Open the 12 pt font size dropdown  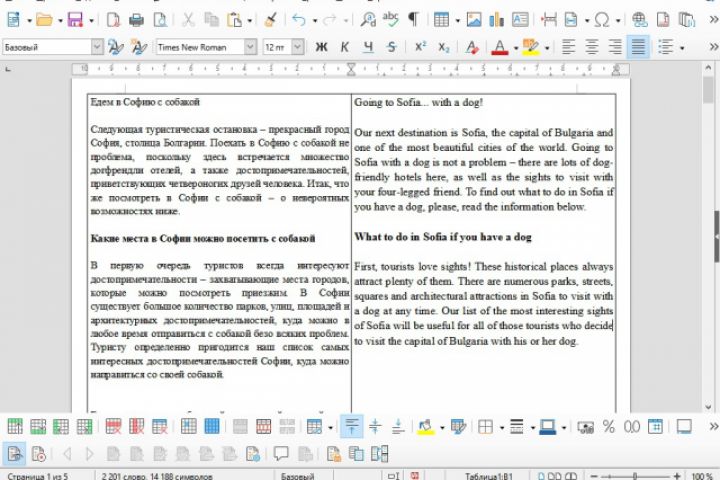pos(298,47)
